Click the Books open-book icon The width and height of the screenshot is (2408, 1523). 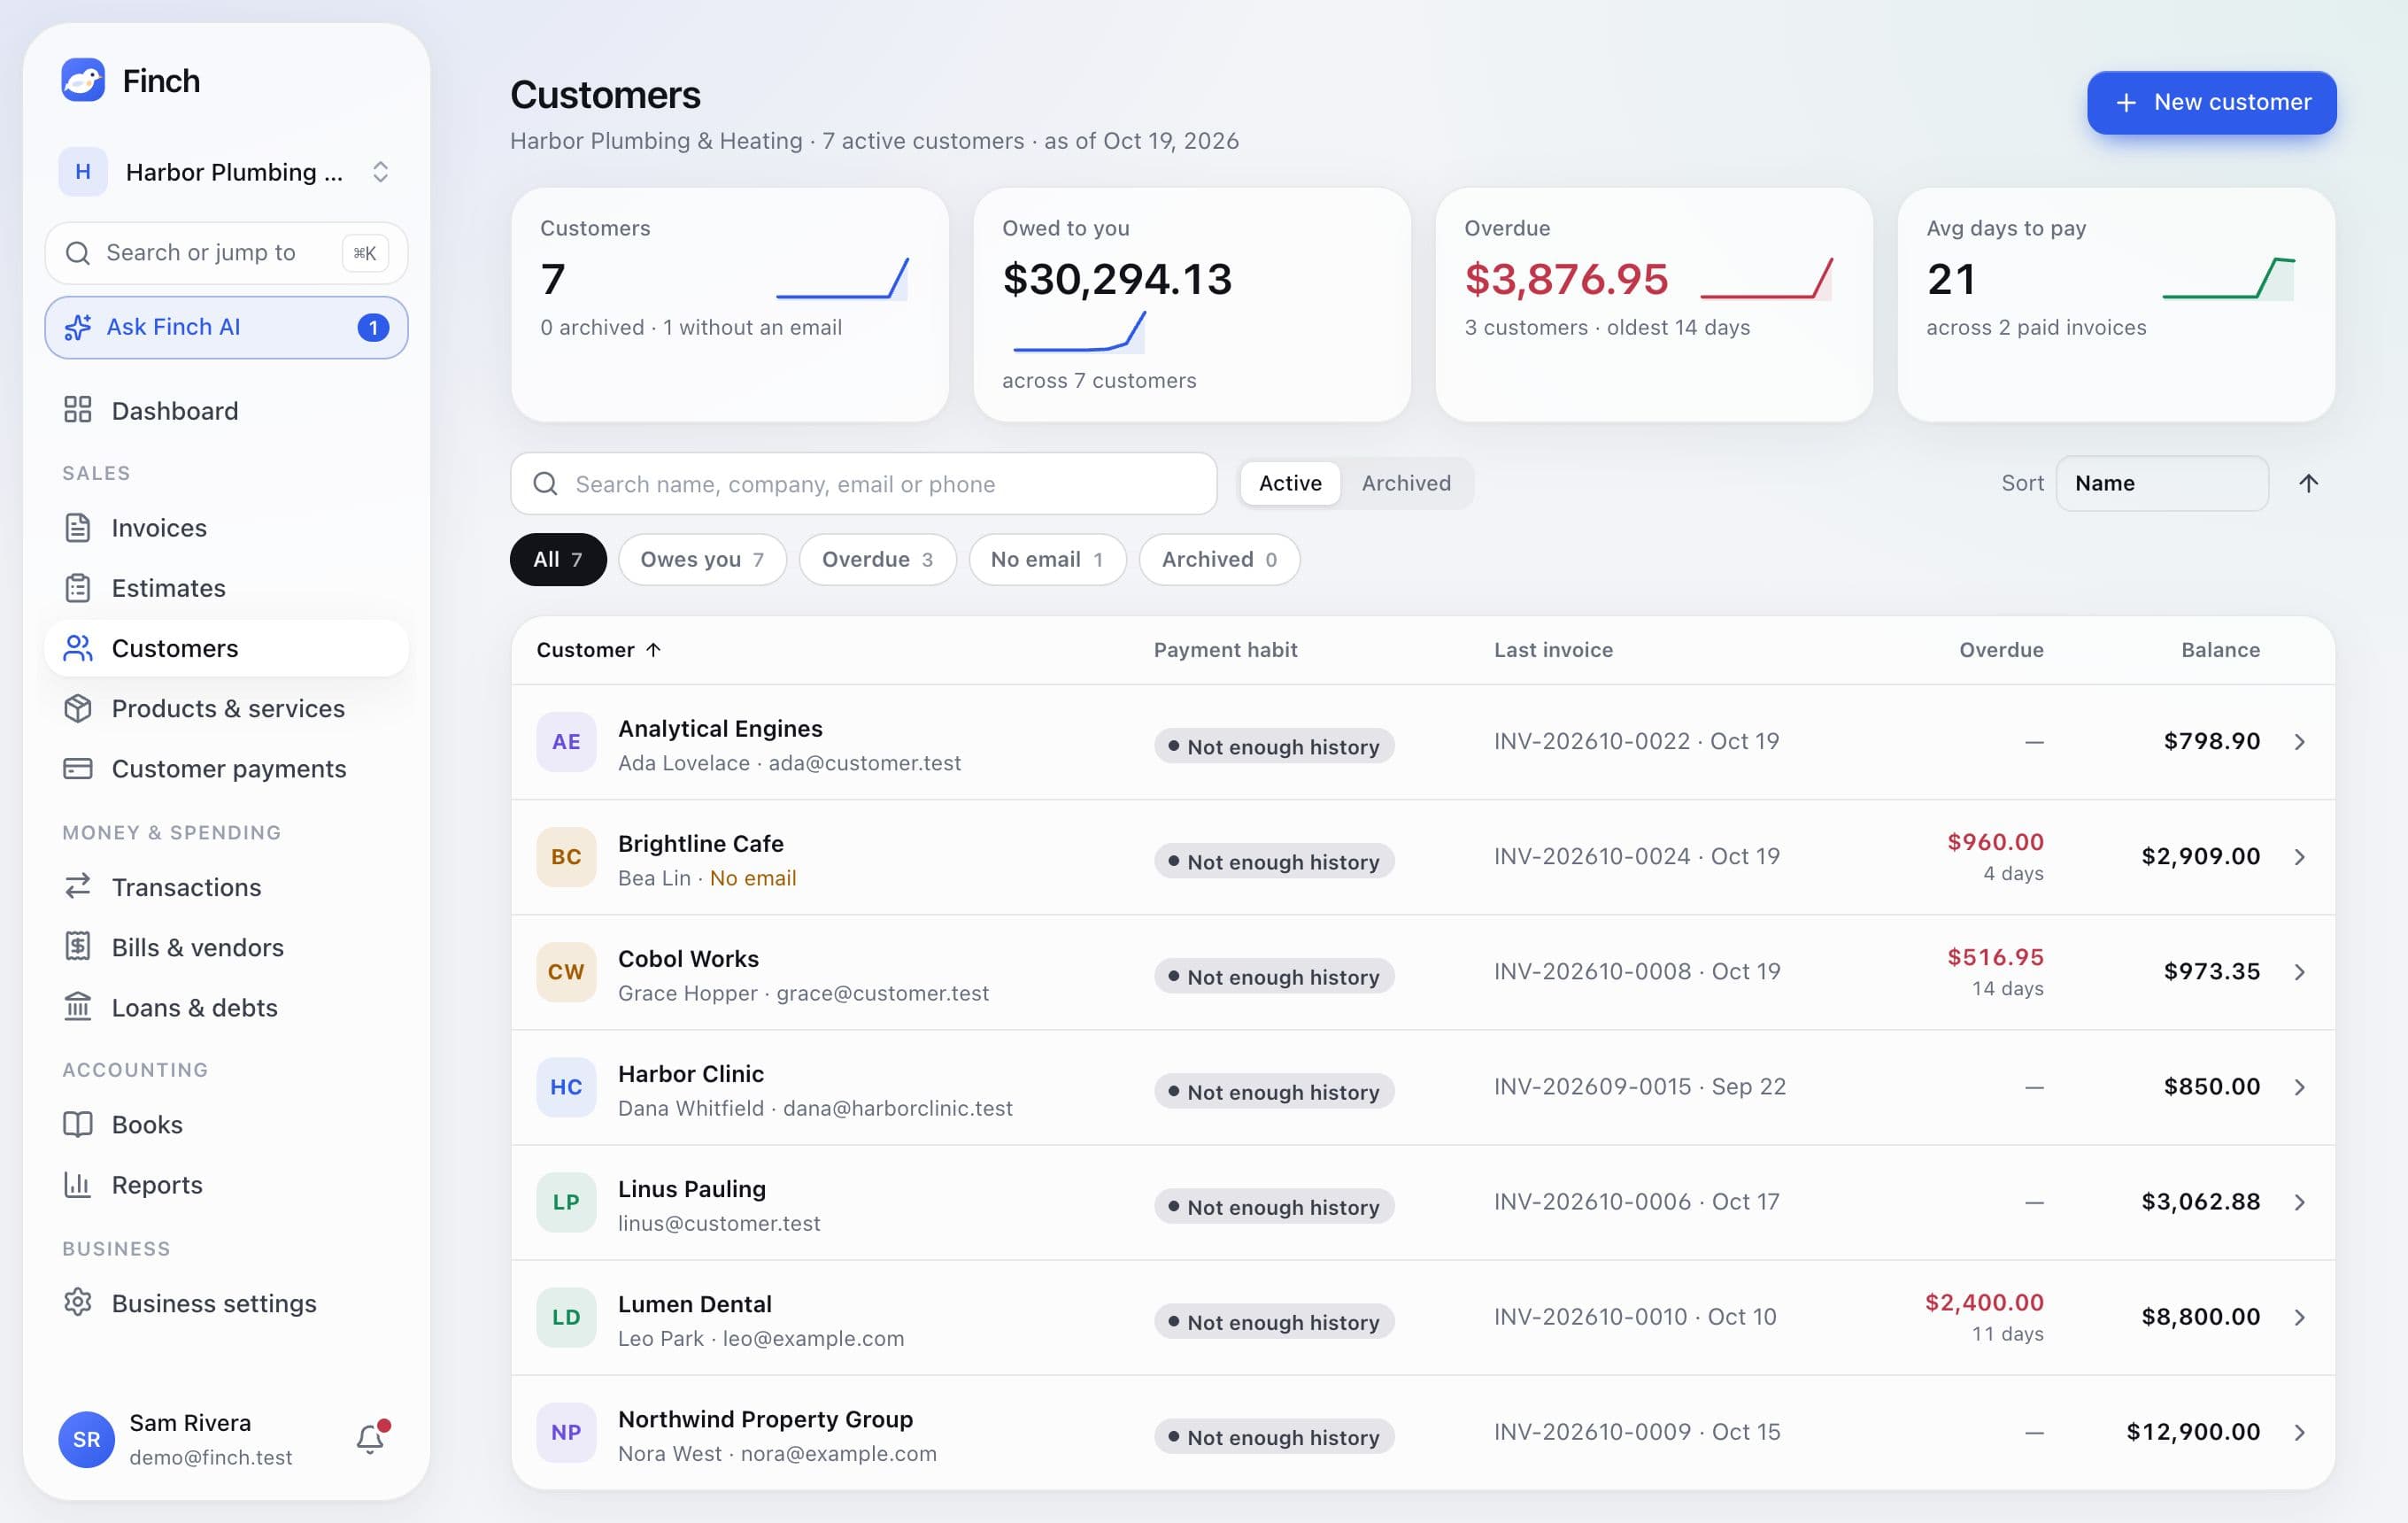78,1124
